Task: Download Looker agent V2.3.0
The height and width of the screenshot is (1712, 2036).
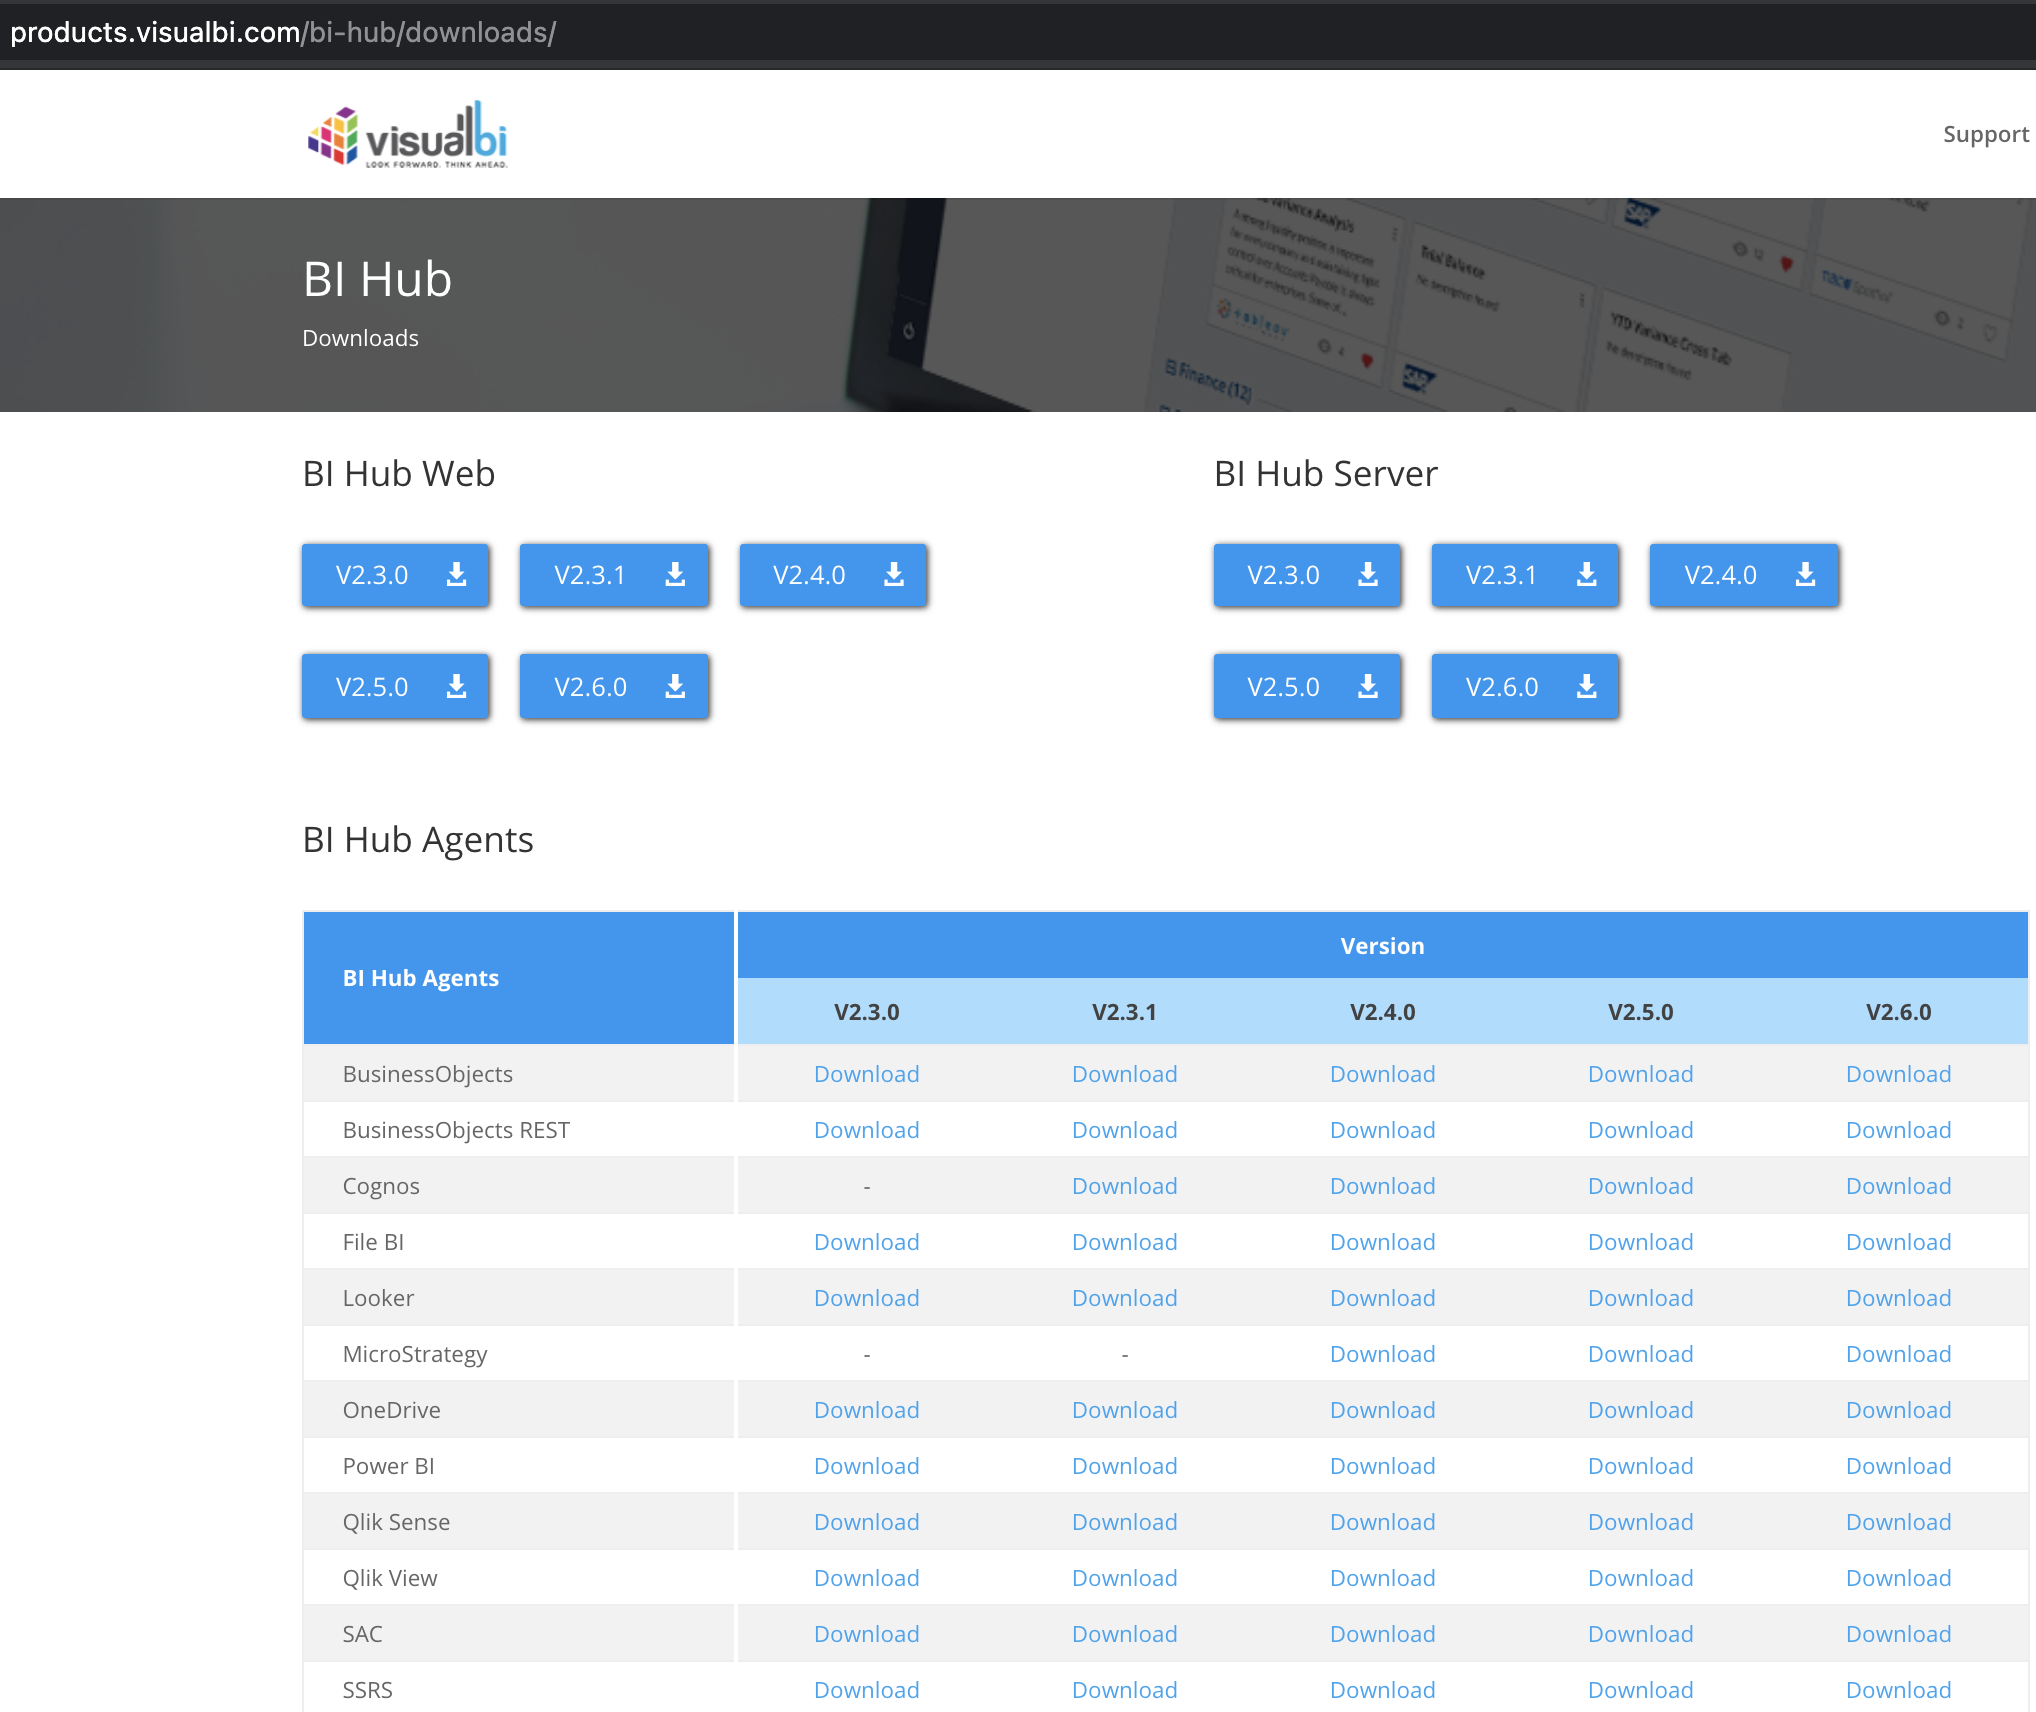Action: coord(866,1298)
